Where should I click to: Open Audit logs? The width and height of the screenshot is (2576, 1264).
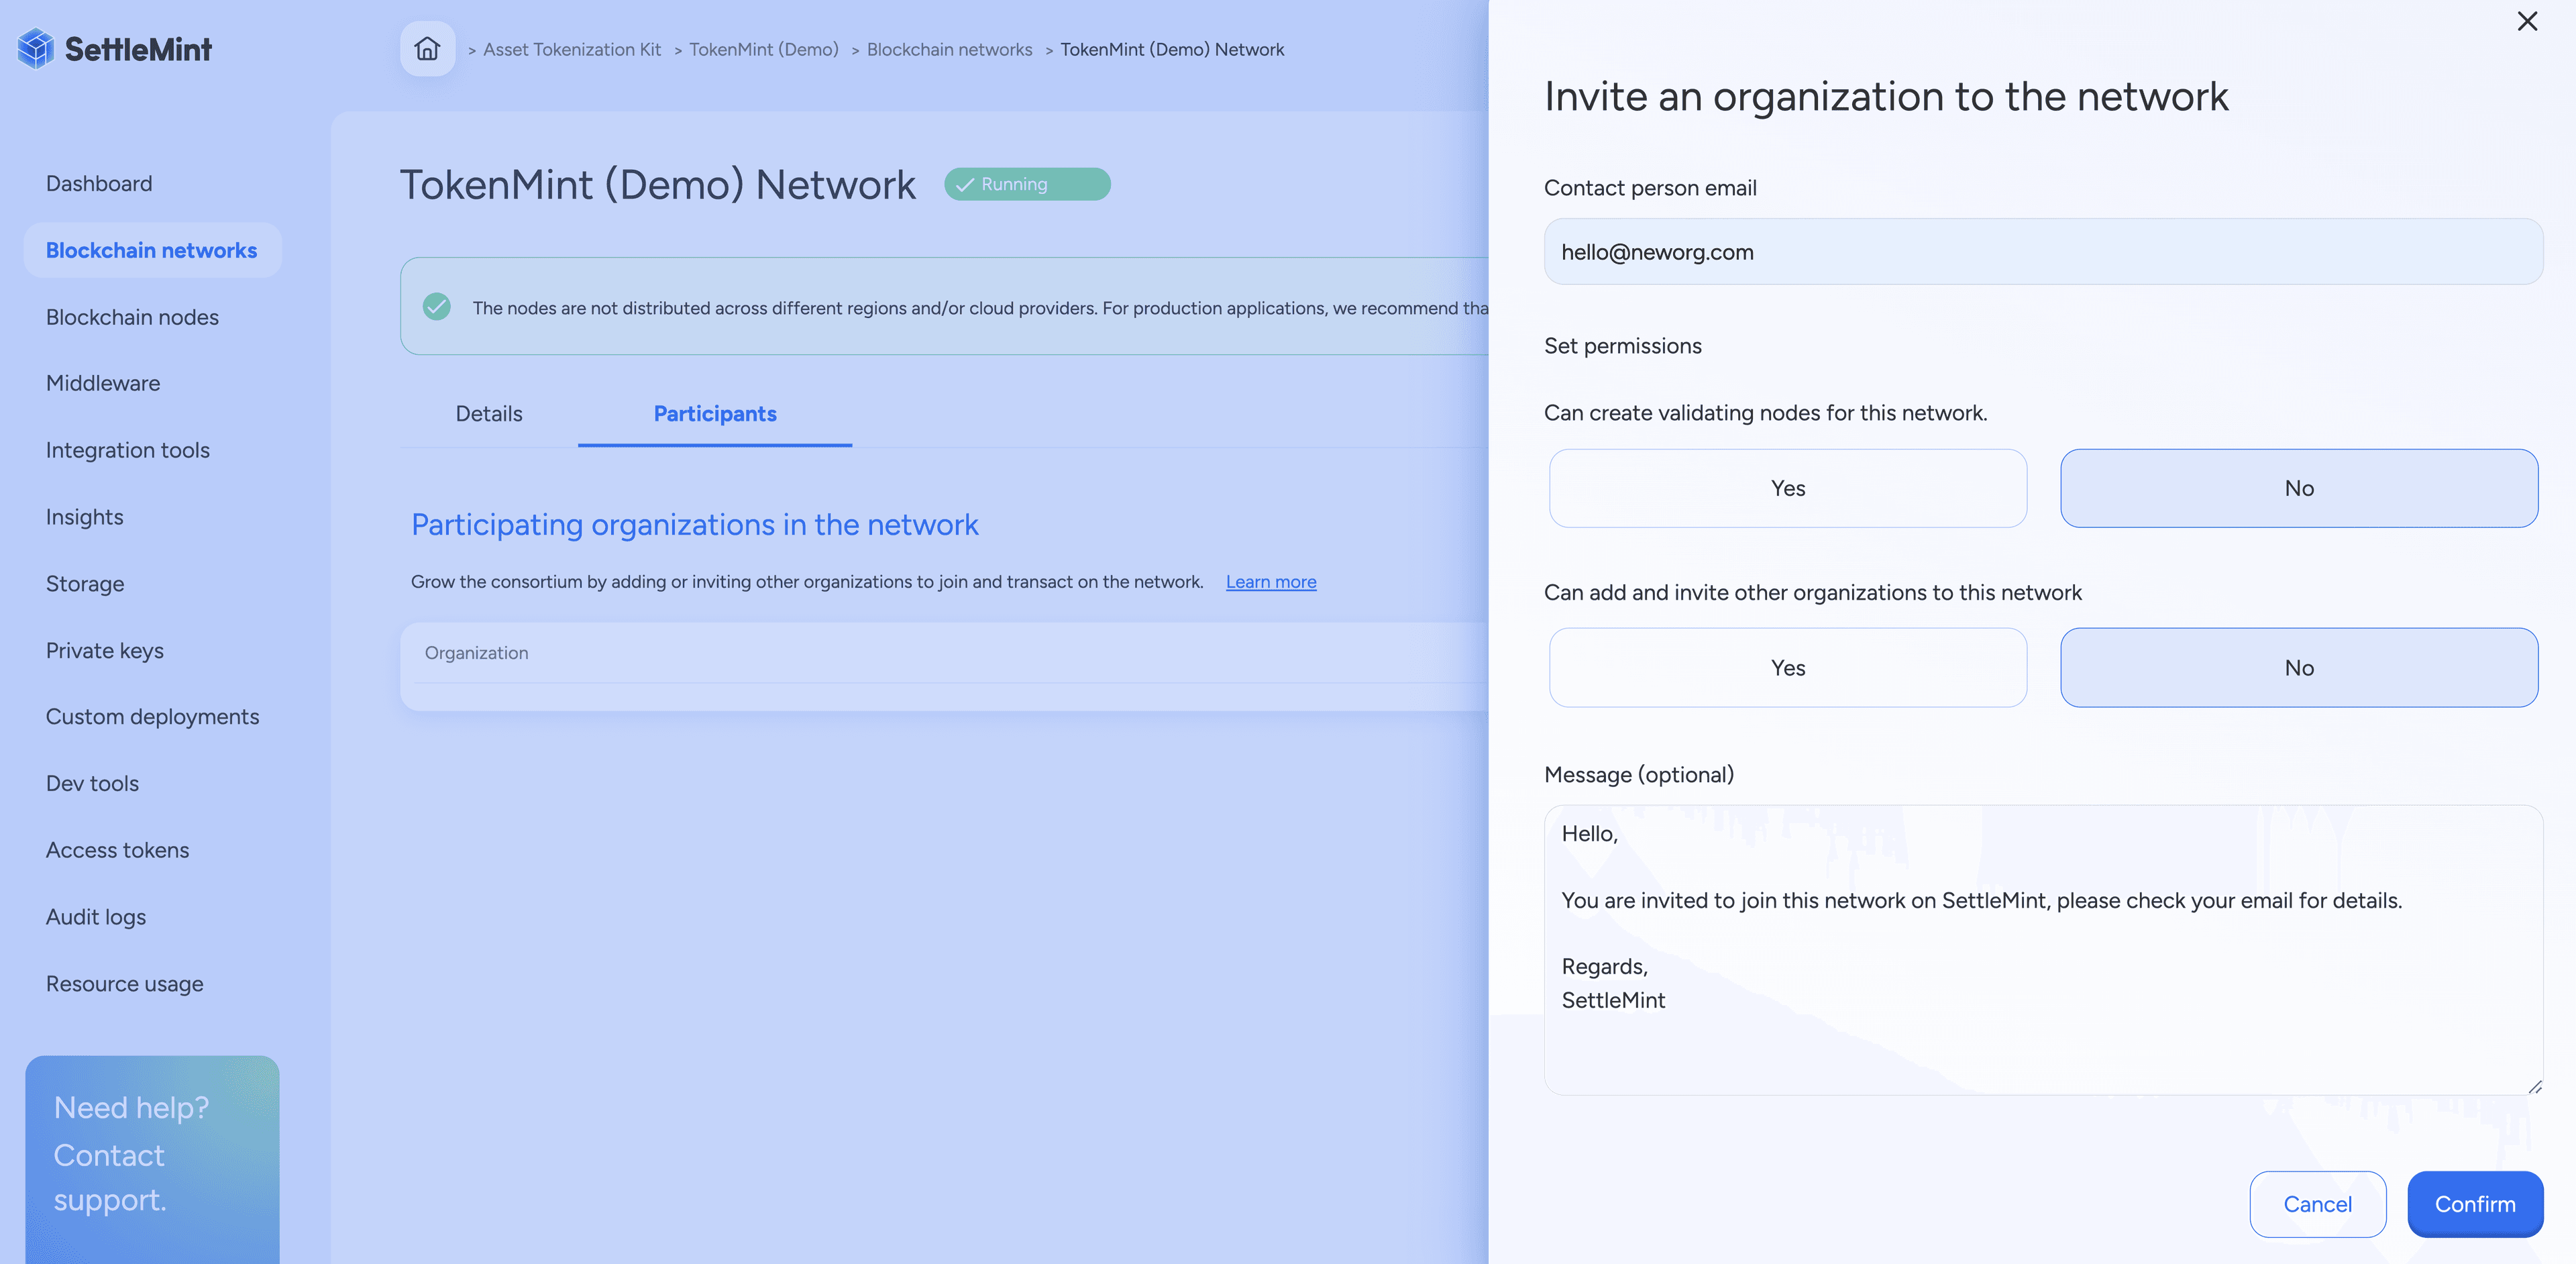click(96, 917)
